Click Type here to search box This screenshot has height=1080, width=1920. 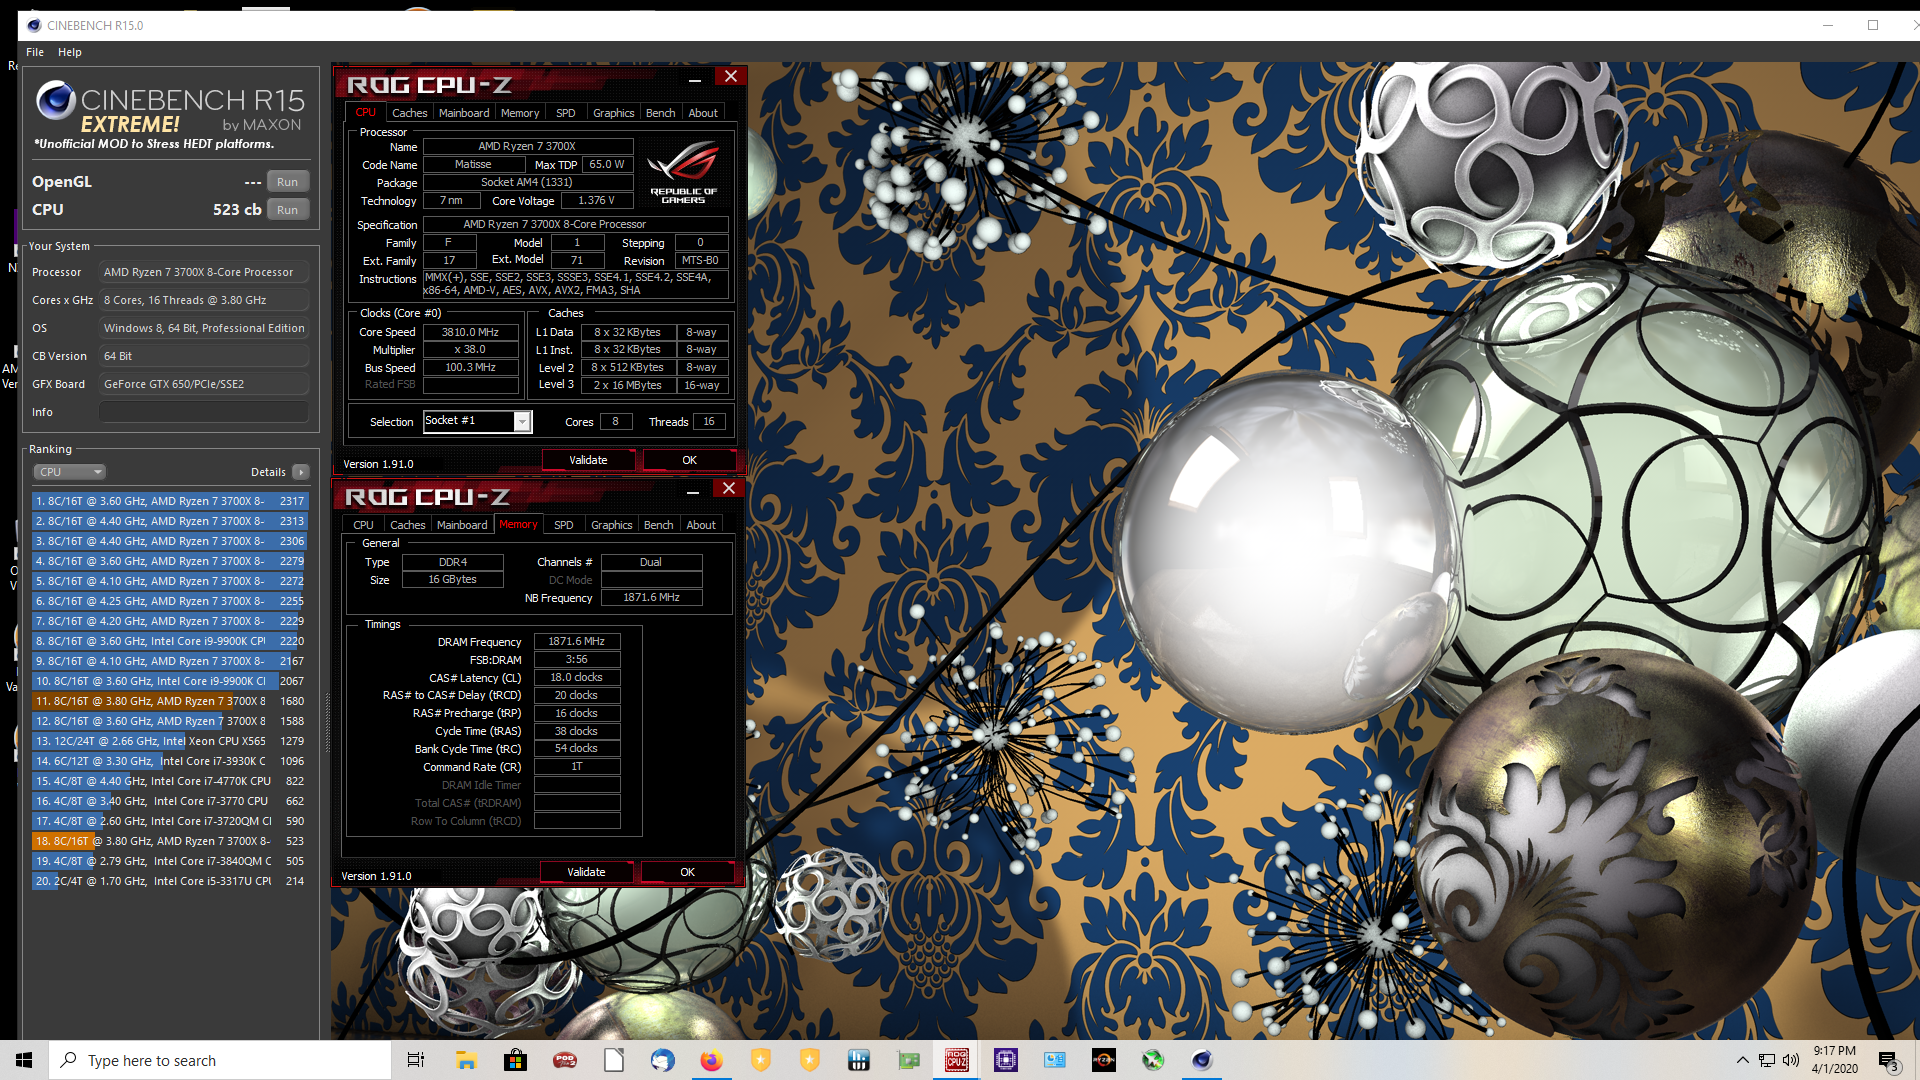(x=220, y=1060)
